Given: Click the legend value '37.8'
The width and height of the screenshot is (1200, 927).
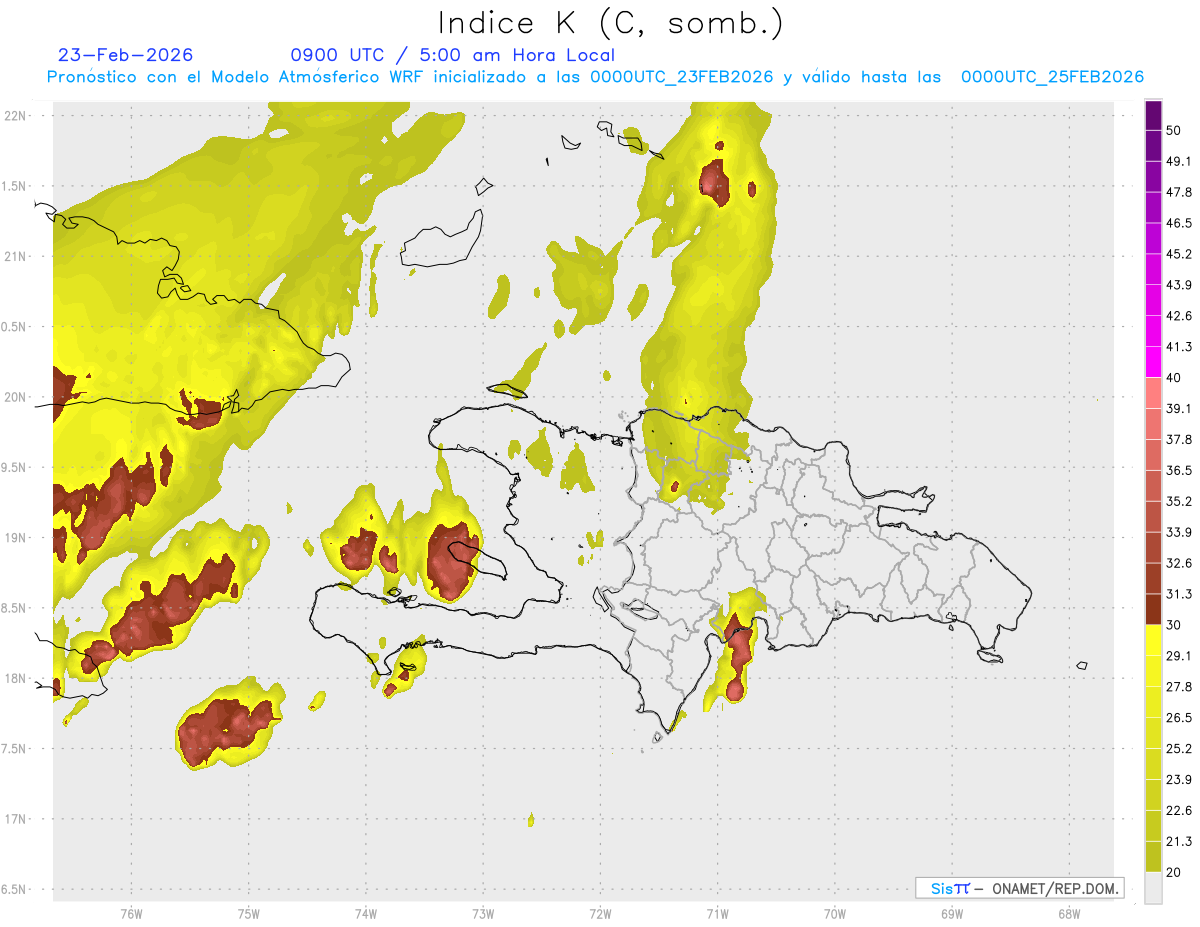Looking at the screenshot, I should click(1179, 439).
